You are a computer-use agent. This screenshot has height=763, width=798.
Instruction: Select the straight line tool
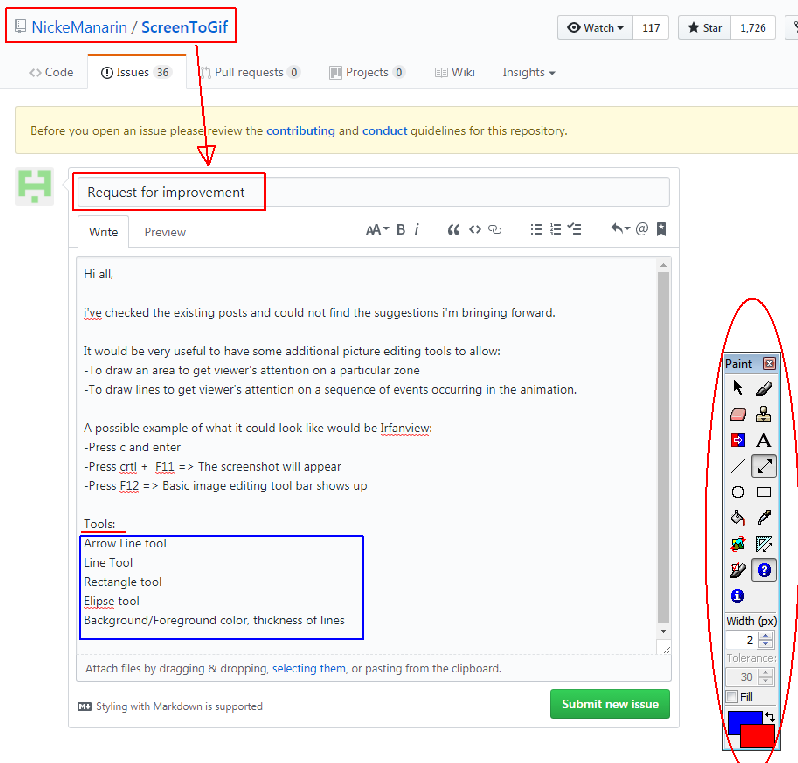click(737, 466)
